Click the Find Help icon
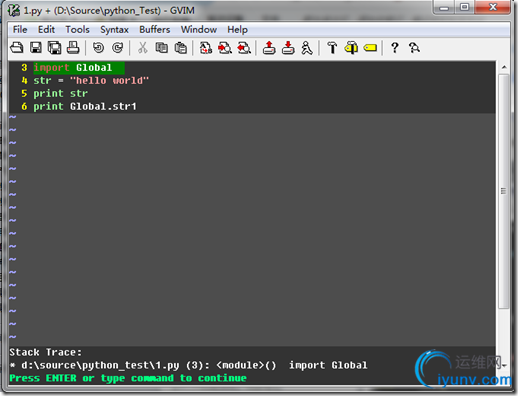Screen dimensions: 518x396 414,48
